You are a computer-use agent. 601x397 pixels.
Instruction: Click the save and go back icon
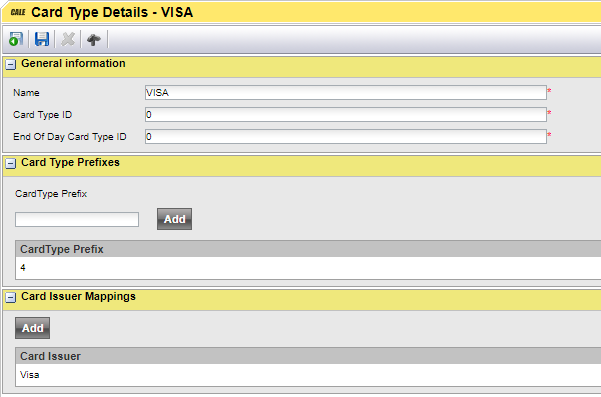click(16, 39)
